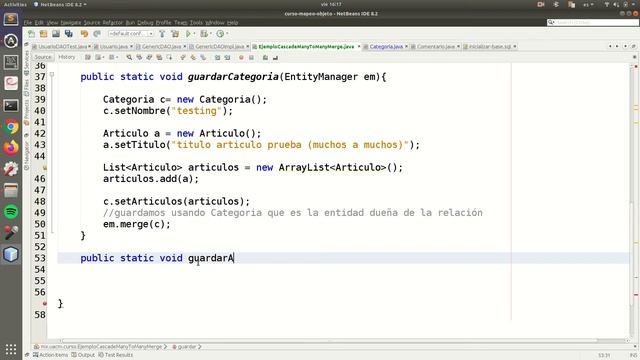Open Sublime Text from the dock
The image size is (640, 360).
(11, 19)
